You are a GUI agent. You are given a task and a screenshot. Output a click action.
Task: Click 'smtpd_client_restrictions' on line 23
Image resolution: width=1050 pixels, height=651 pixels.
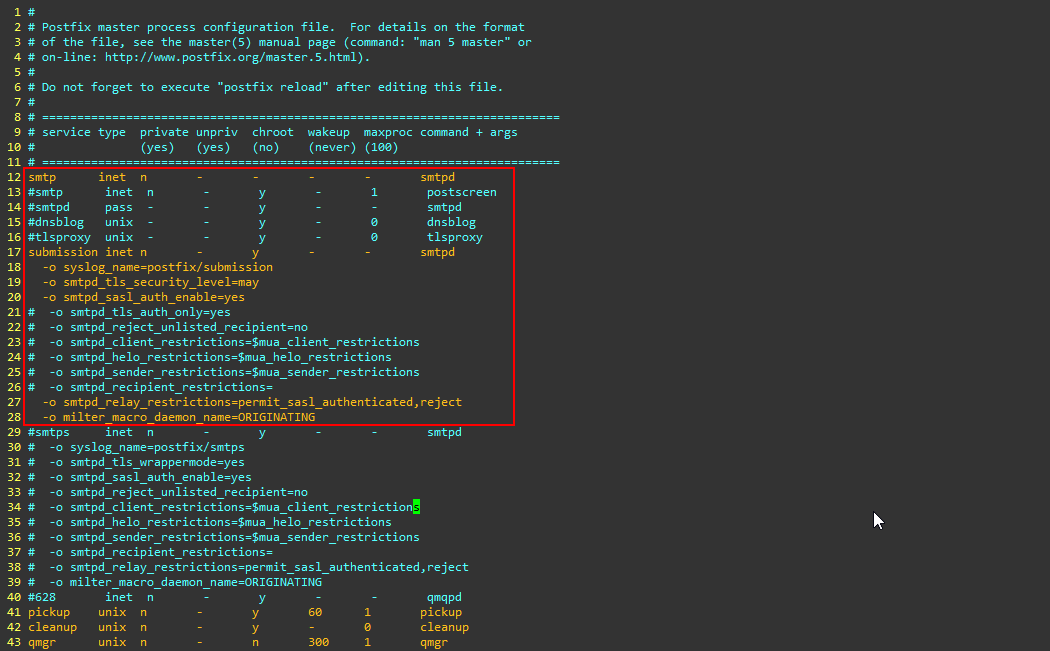(157, 342)
